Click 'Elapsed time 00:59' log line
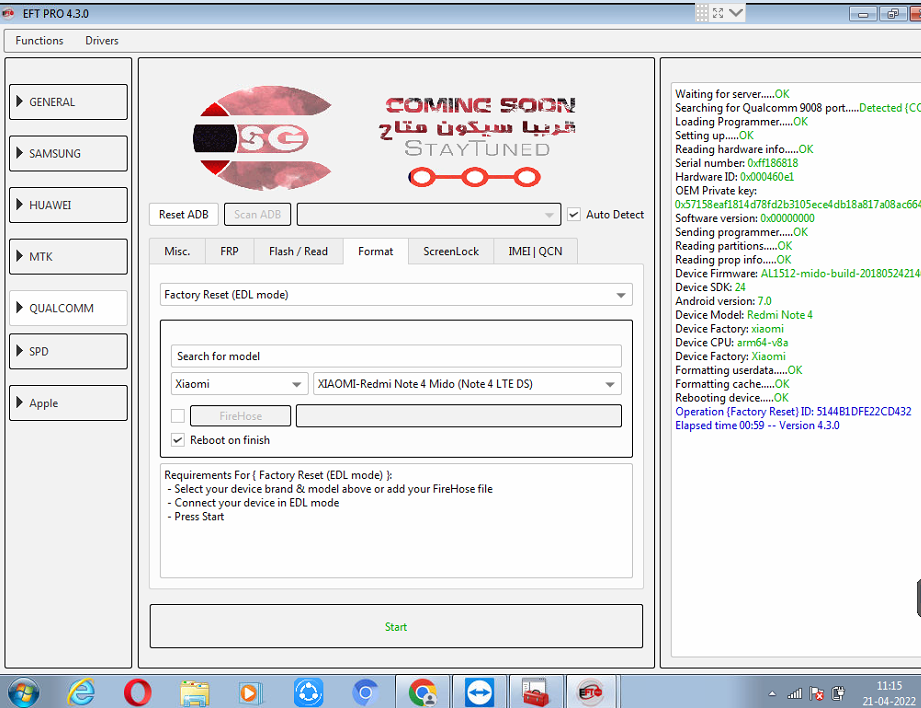 tap(757, 425)
